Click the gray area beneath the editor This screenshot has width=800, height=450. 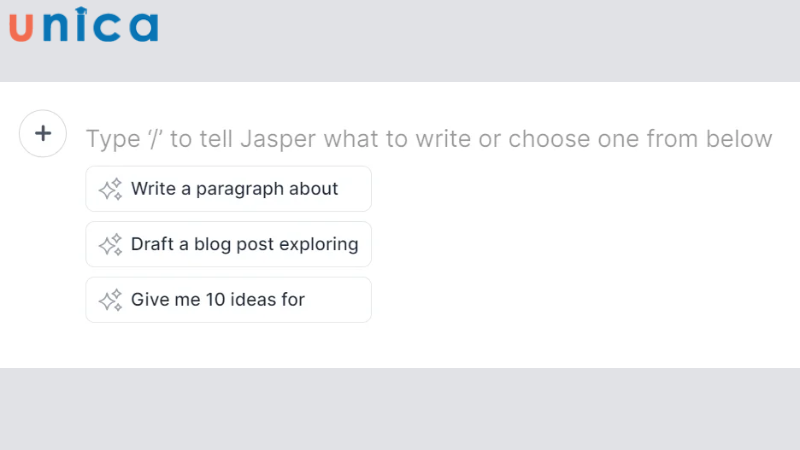400,410
